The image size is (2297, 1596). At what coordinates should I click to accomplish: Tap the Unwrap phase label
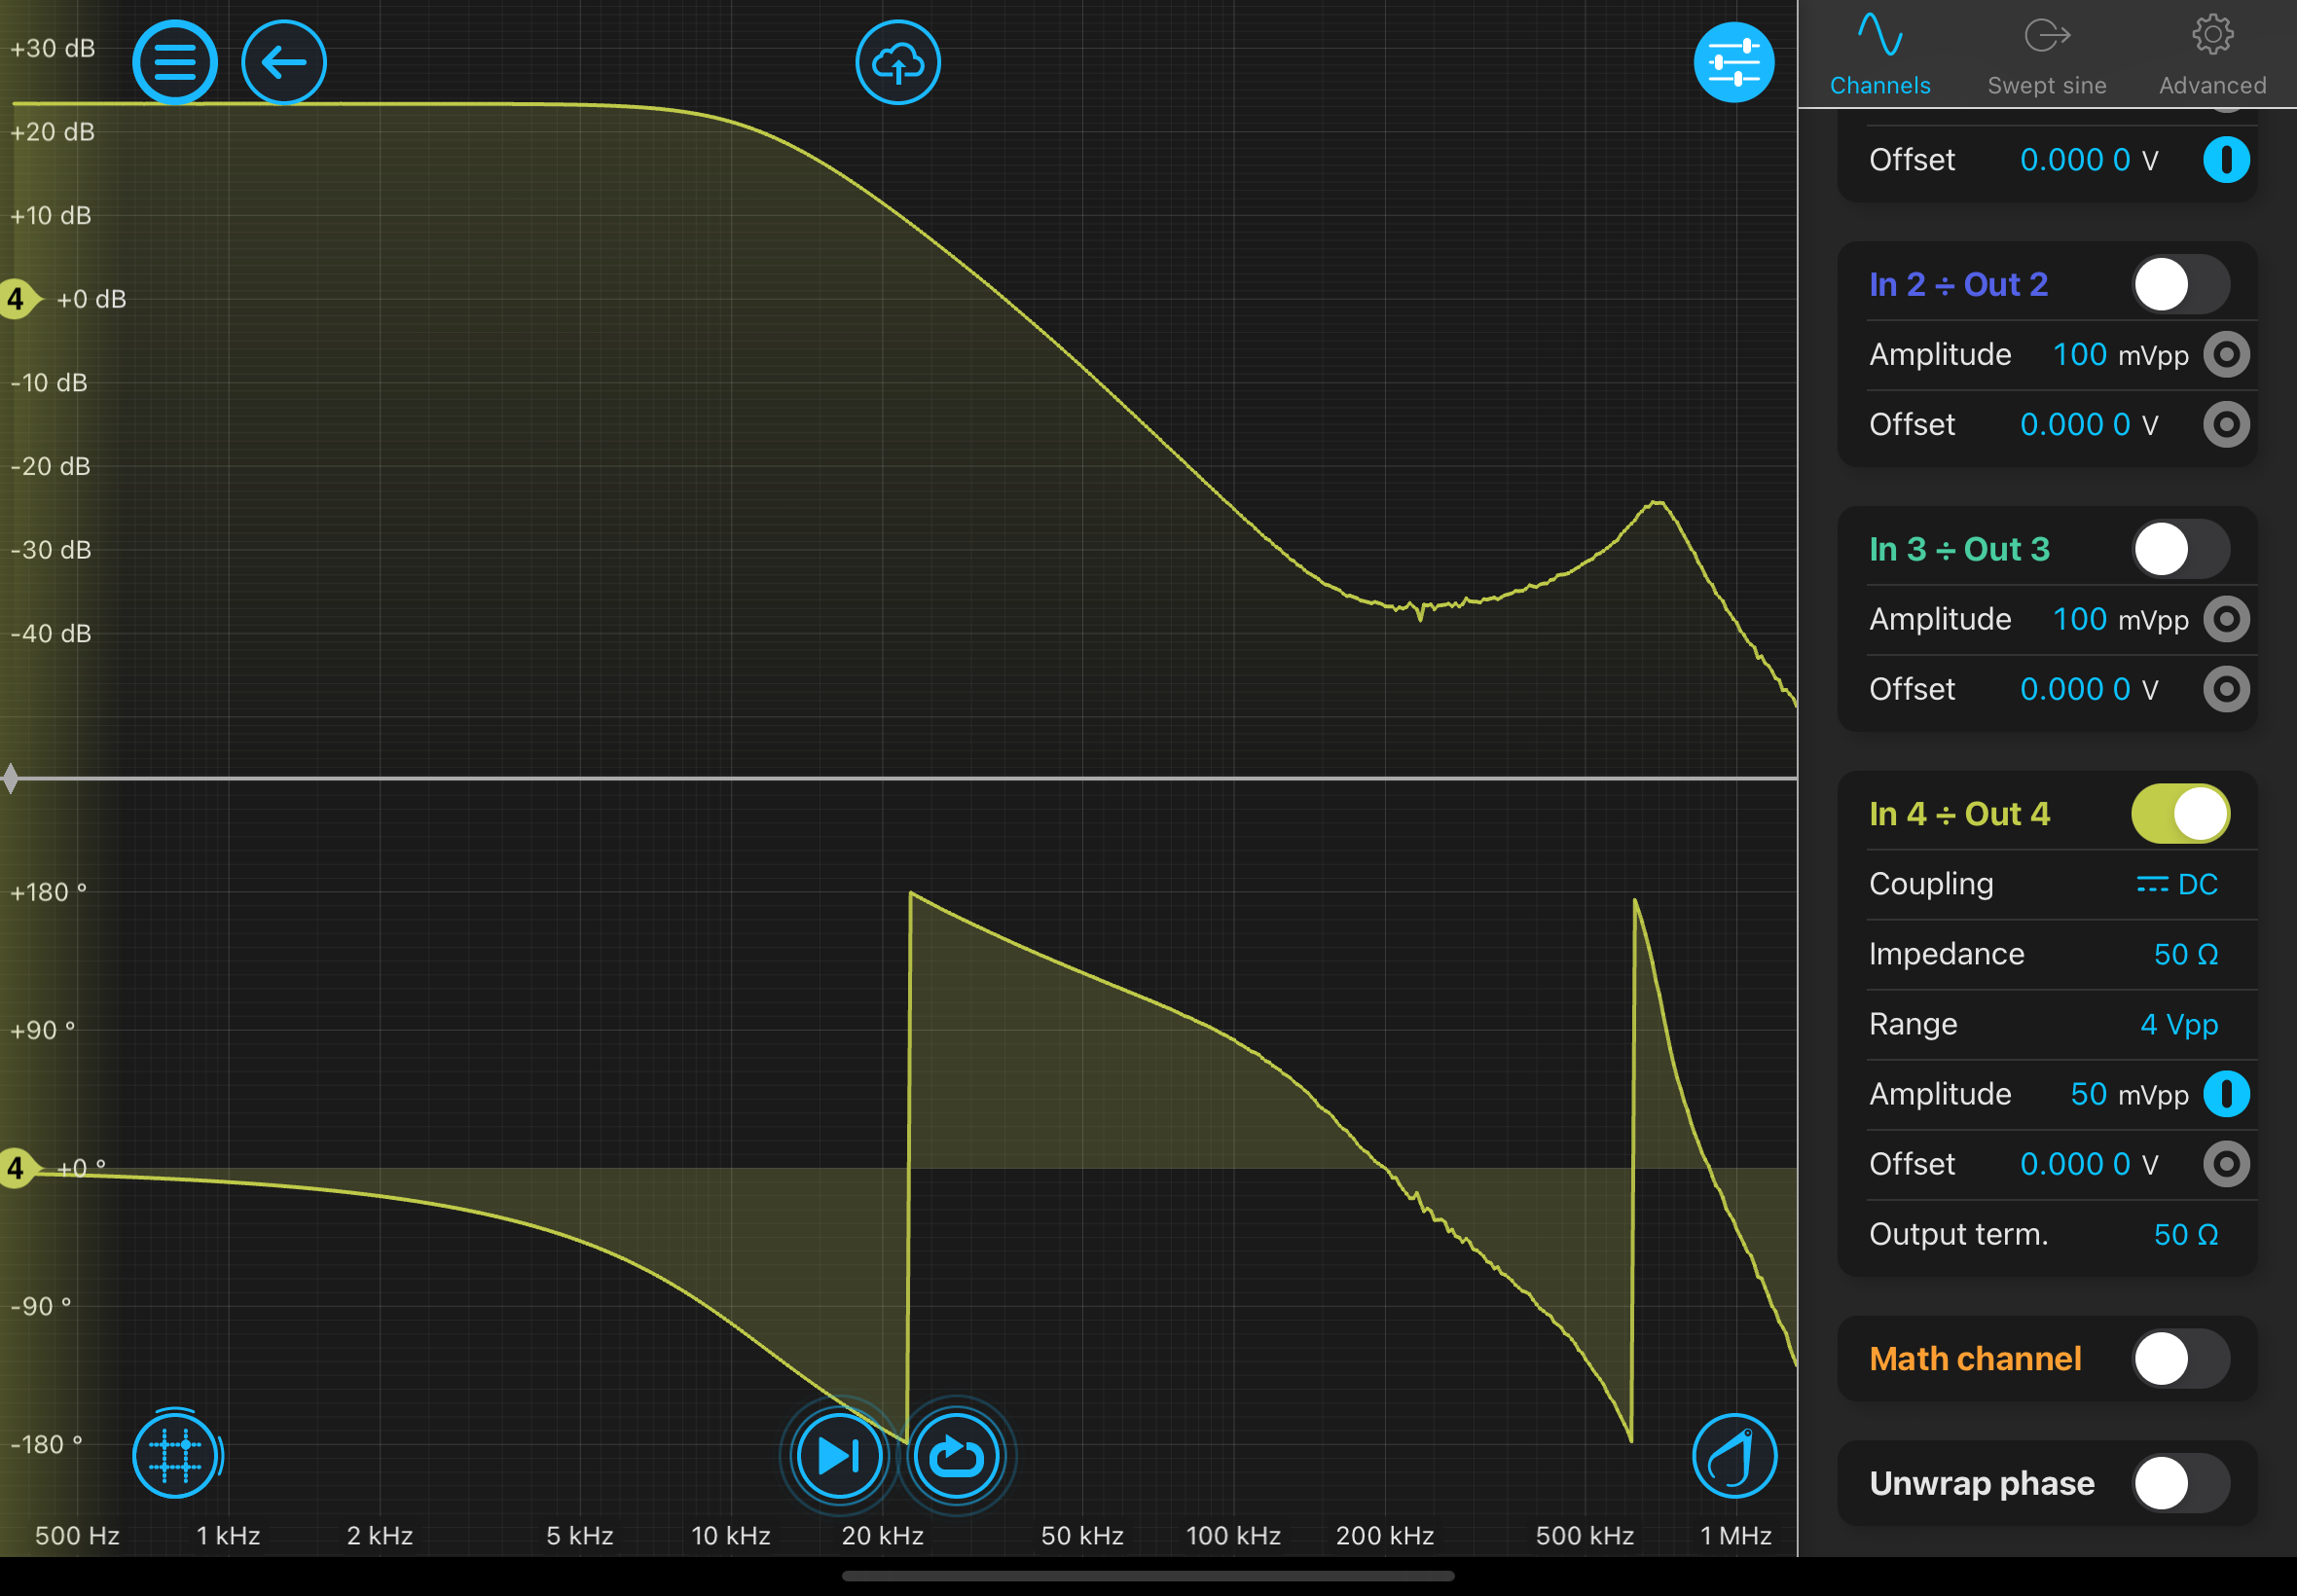(x=1981, y=1484)
